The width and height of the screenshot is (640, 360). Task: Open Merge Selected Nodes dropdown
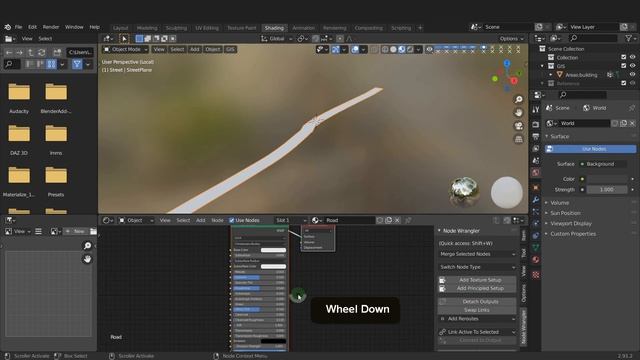(477, 254)
